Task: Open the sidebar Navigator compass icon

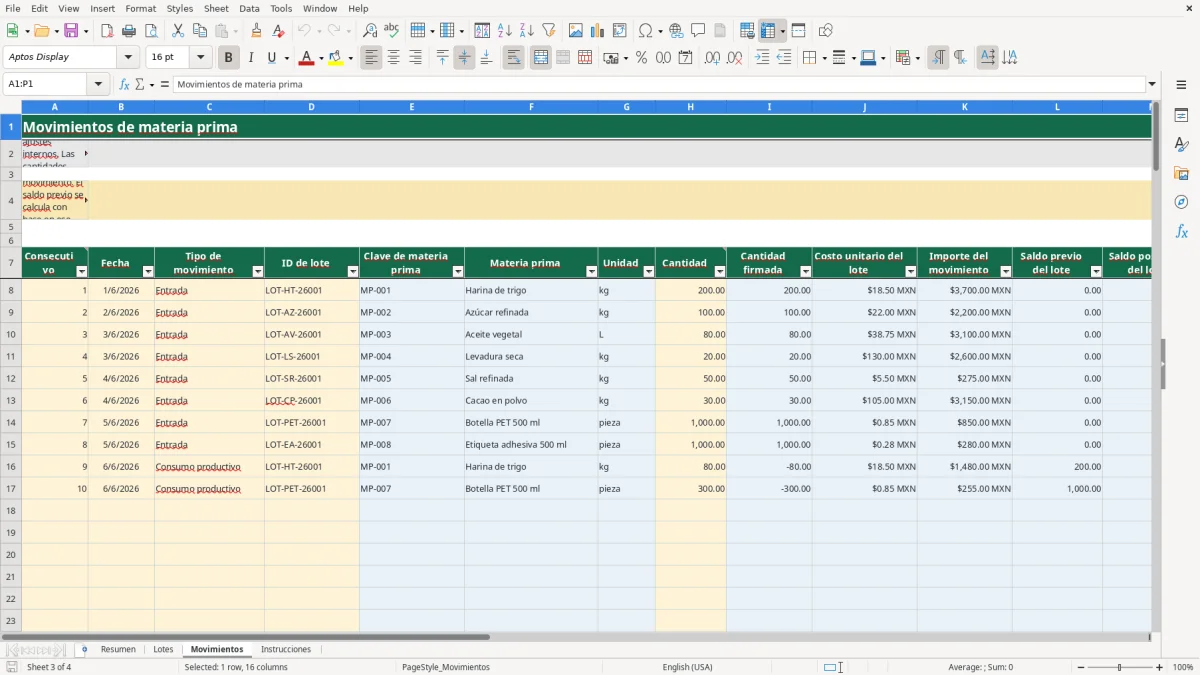Action: pos(1181,202)
